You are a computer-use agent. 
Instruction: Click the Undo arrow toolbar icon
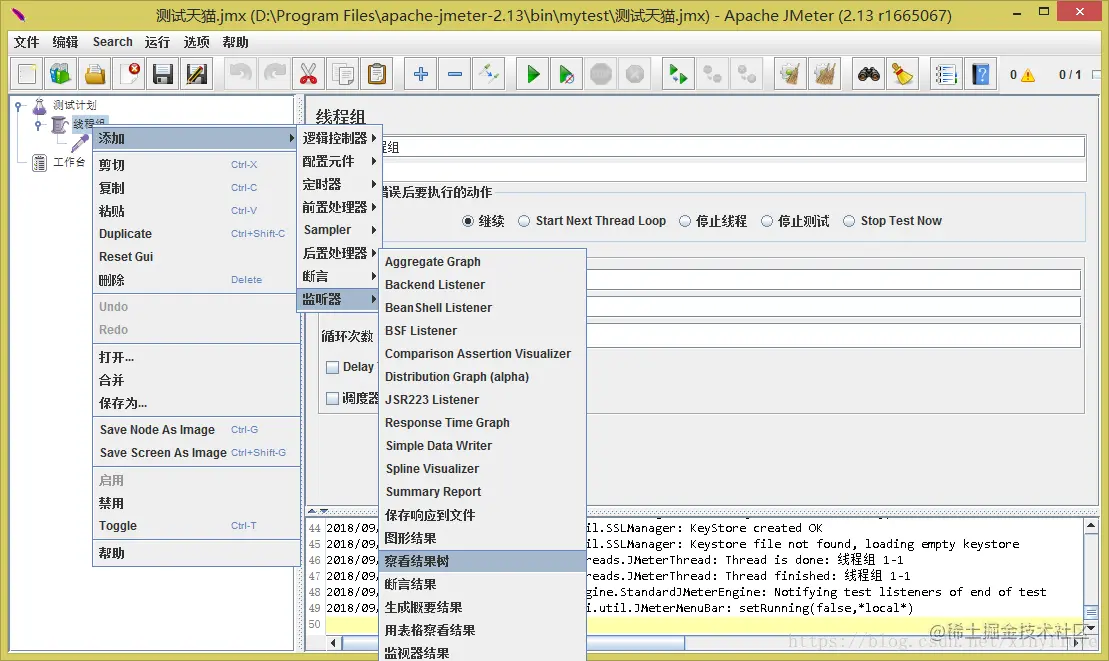[240, 74]
